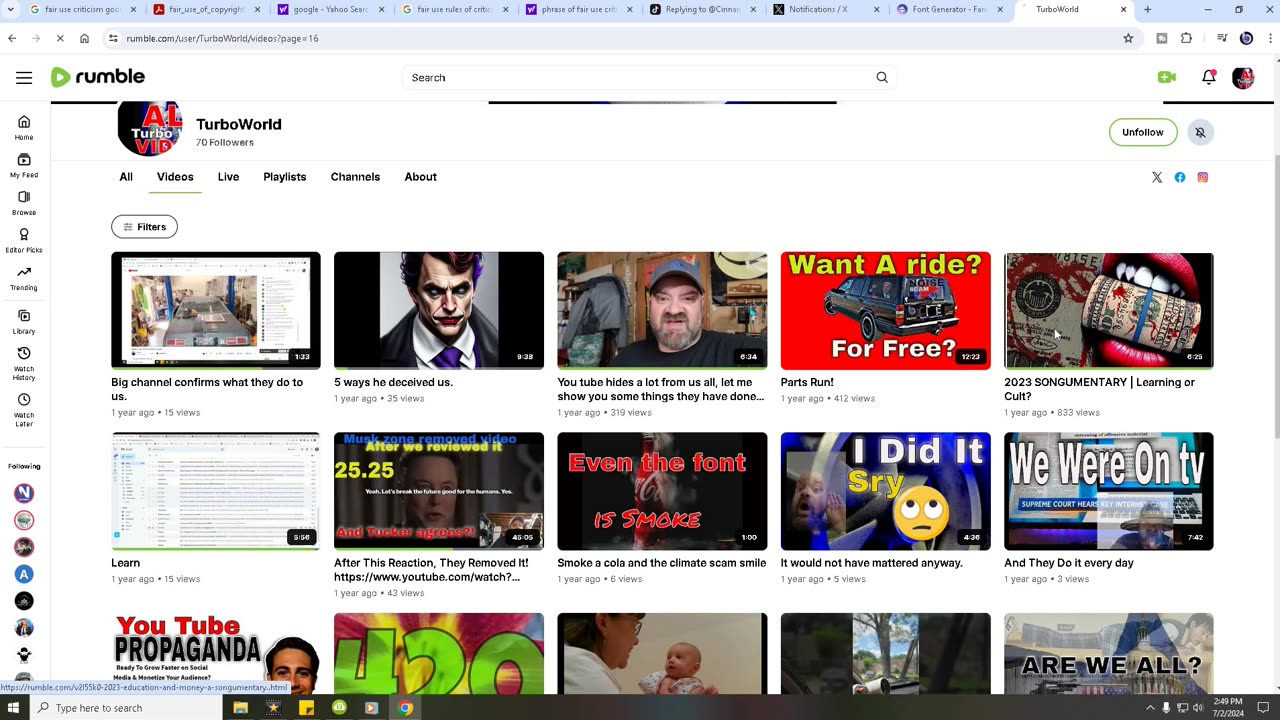Open Watch Later in sidebar
1280x720 pixels.
click(24, 410)
